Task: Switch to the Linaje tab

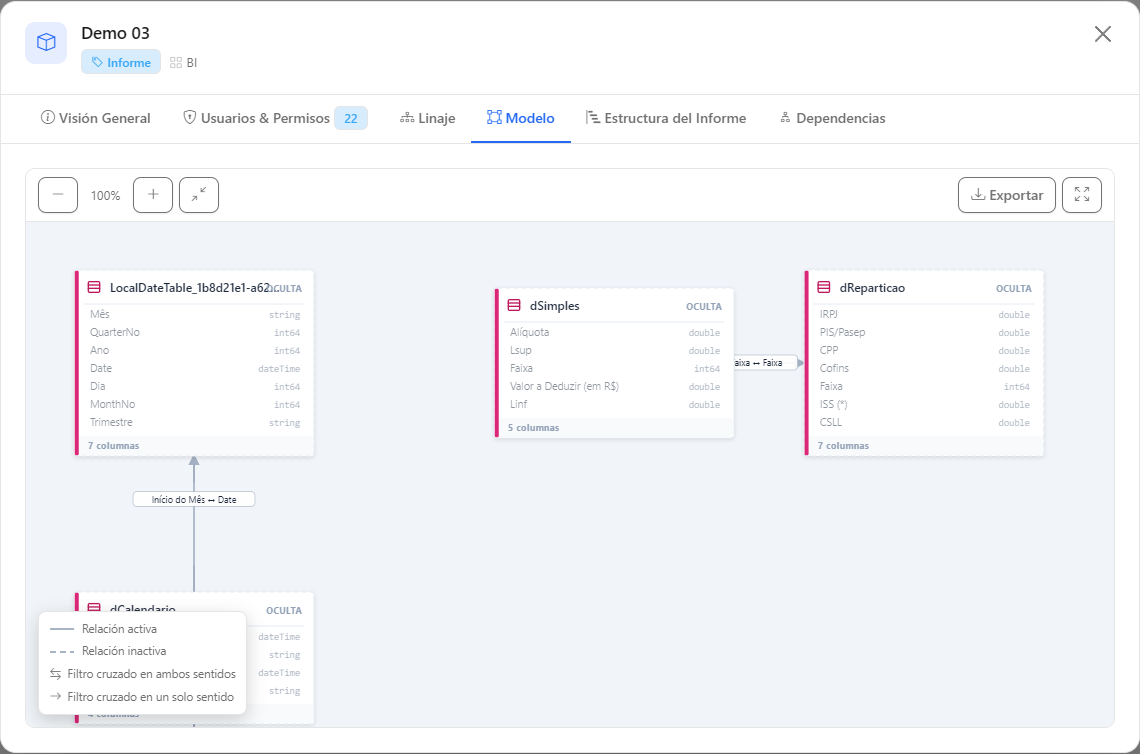Action: point(428,118)
